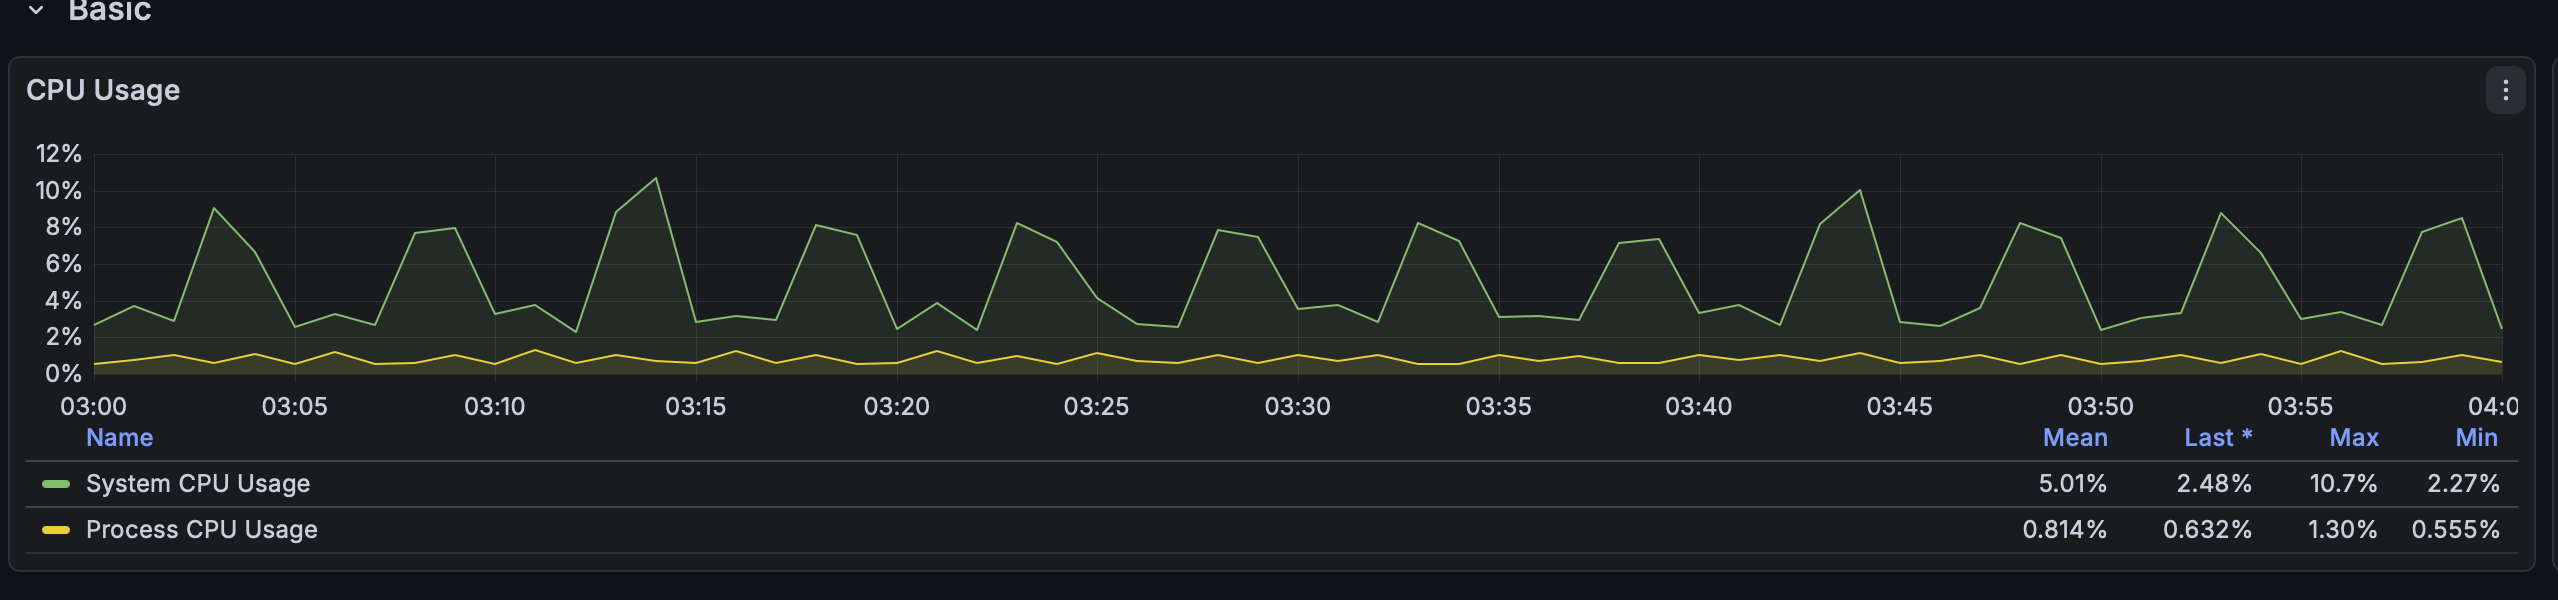This screenshot has height=600, width=2558.
Task: Click the 03:15 time axis label
Action: [x=695, y=407]
